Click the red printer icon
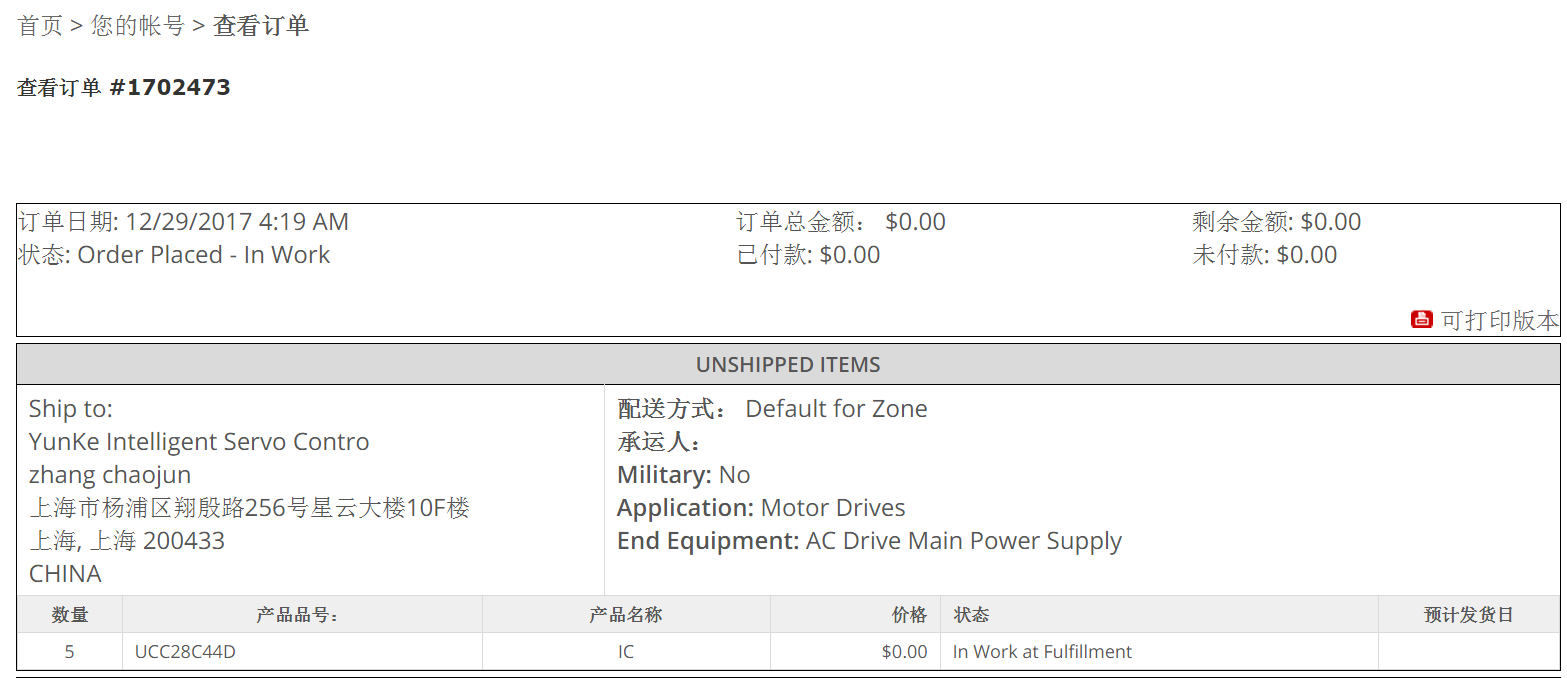This screenshot has width=1567, height=678. [1421, 320]
